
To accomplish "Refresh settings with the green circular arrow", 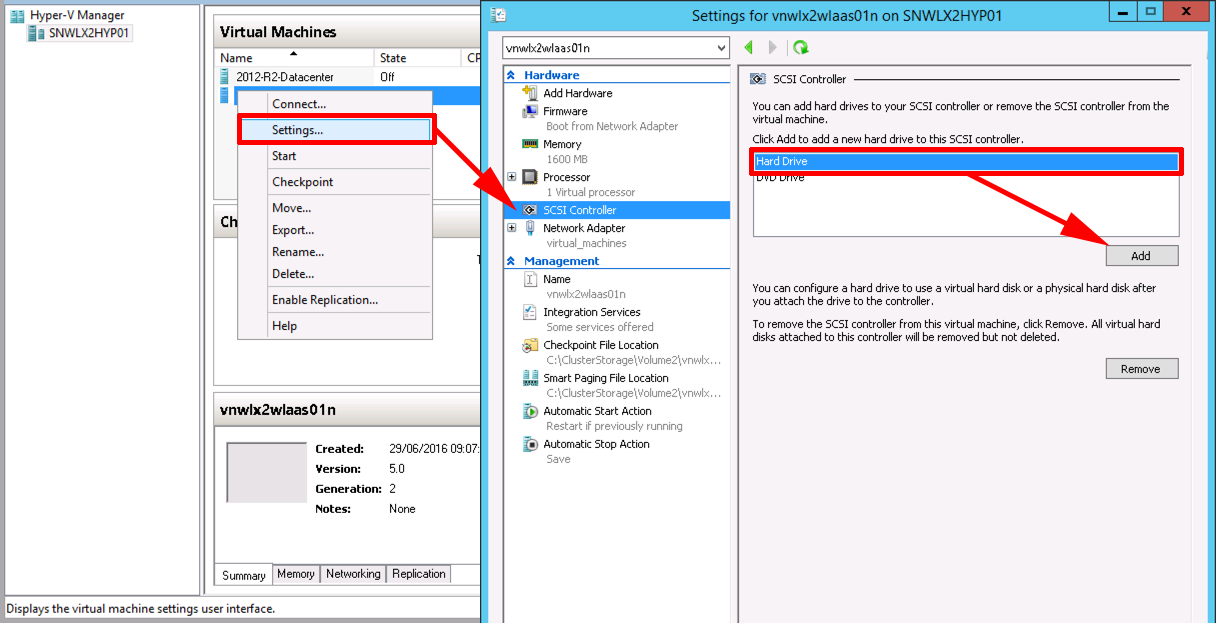I will [800, 47].
